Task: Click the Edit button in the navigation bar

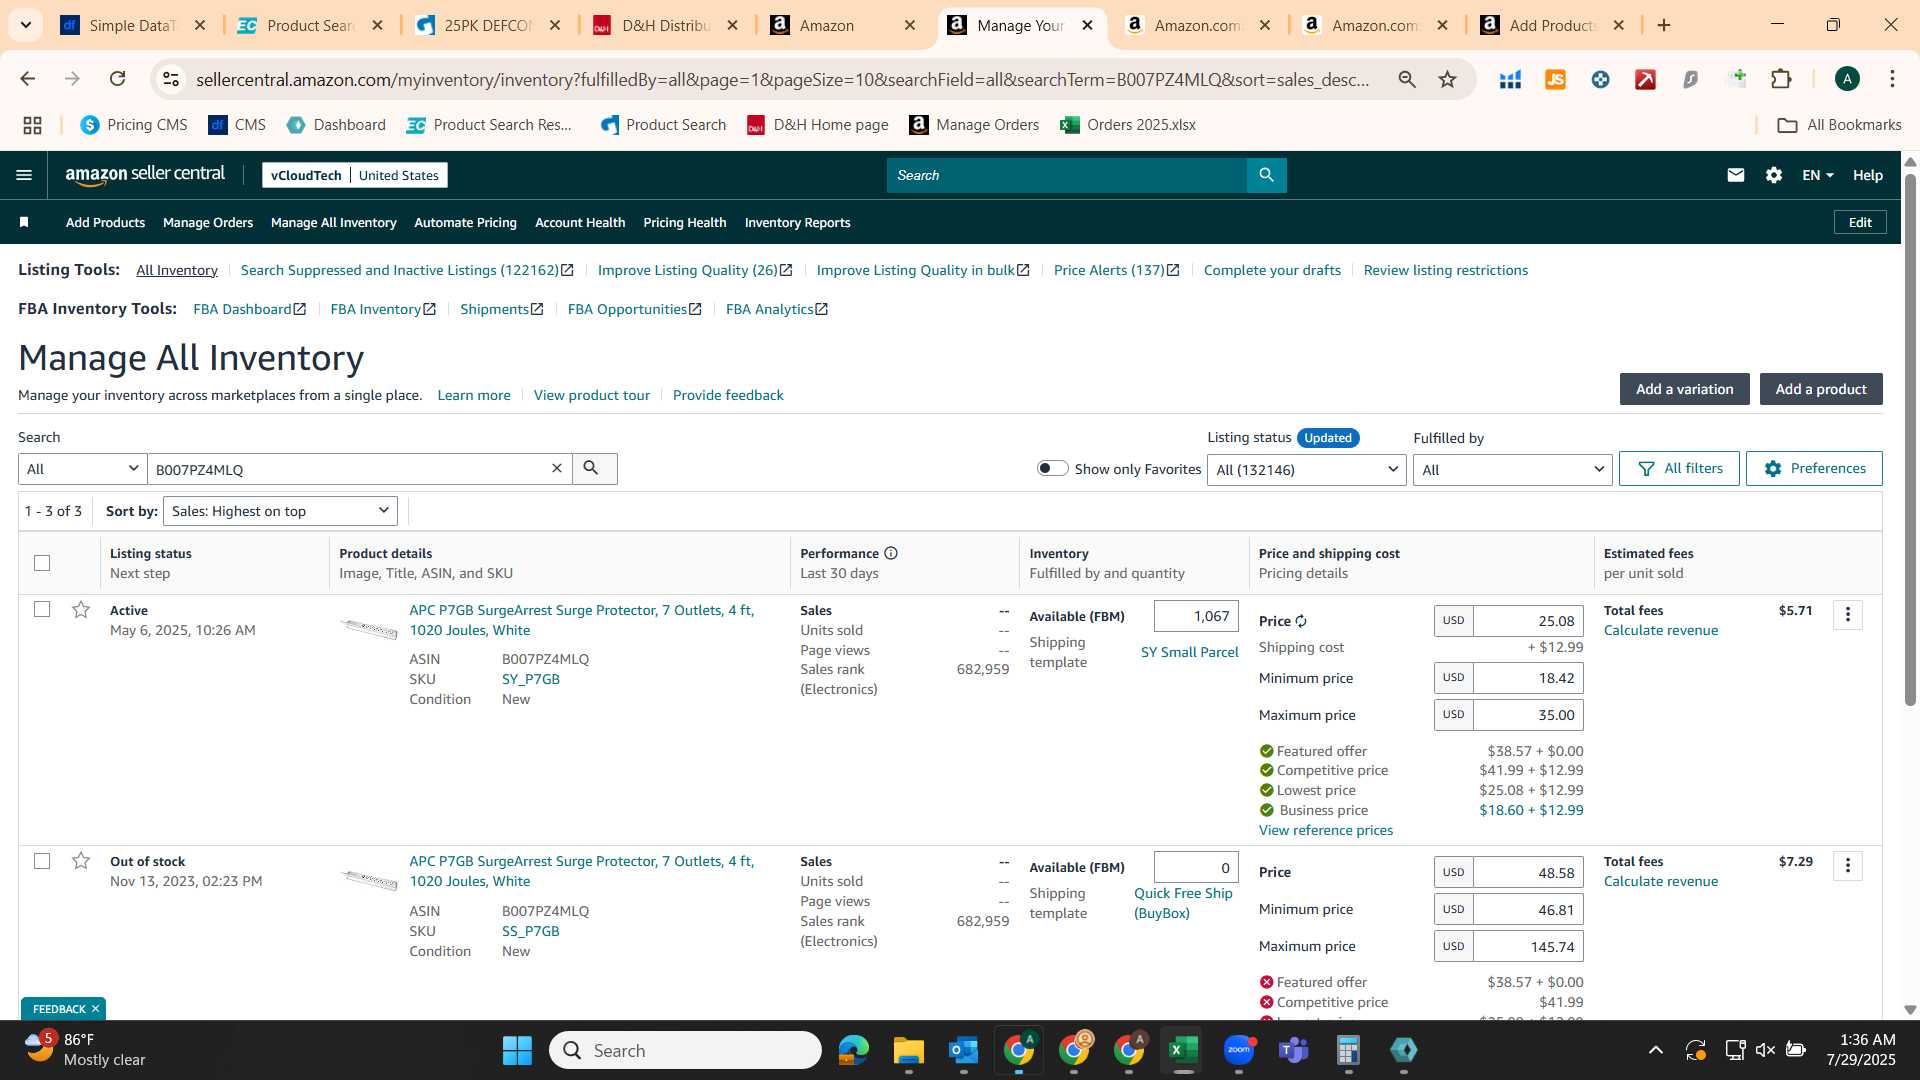Action: 1860,222
